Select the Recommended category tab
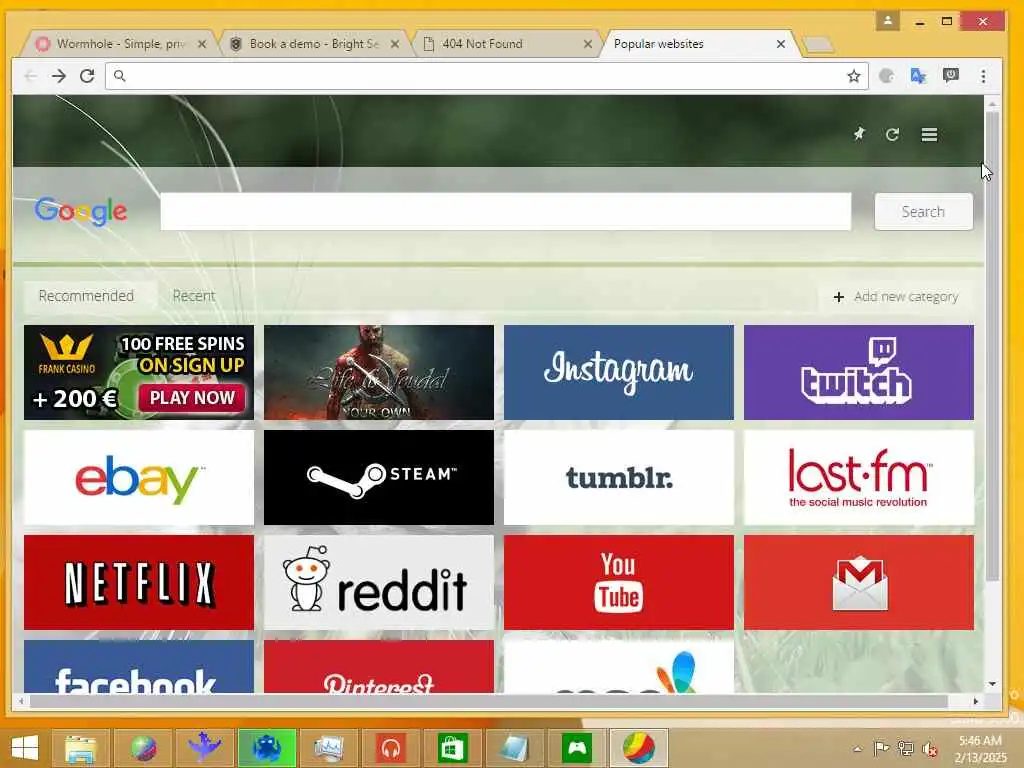1024x768 pixels. [x=86, y=296]
